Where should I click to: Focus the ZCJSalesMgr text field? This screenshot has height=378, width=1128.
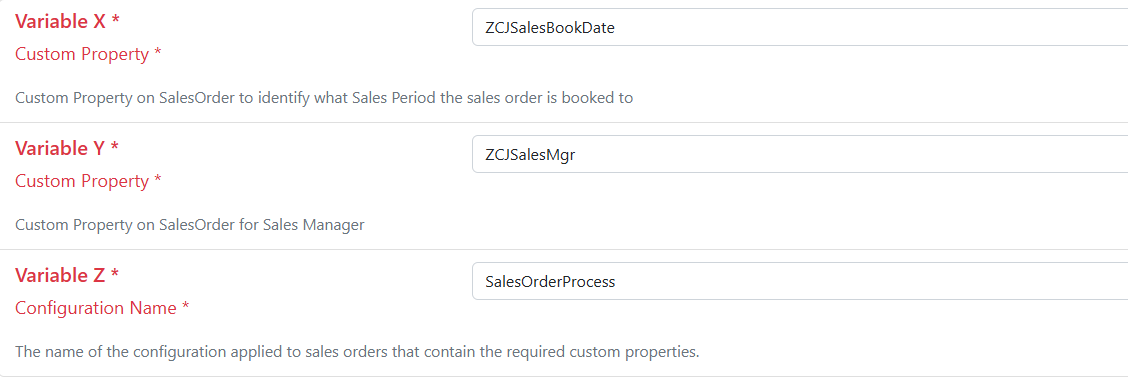point(800,154)
